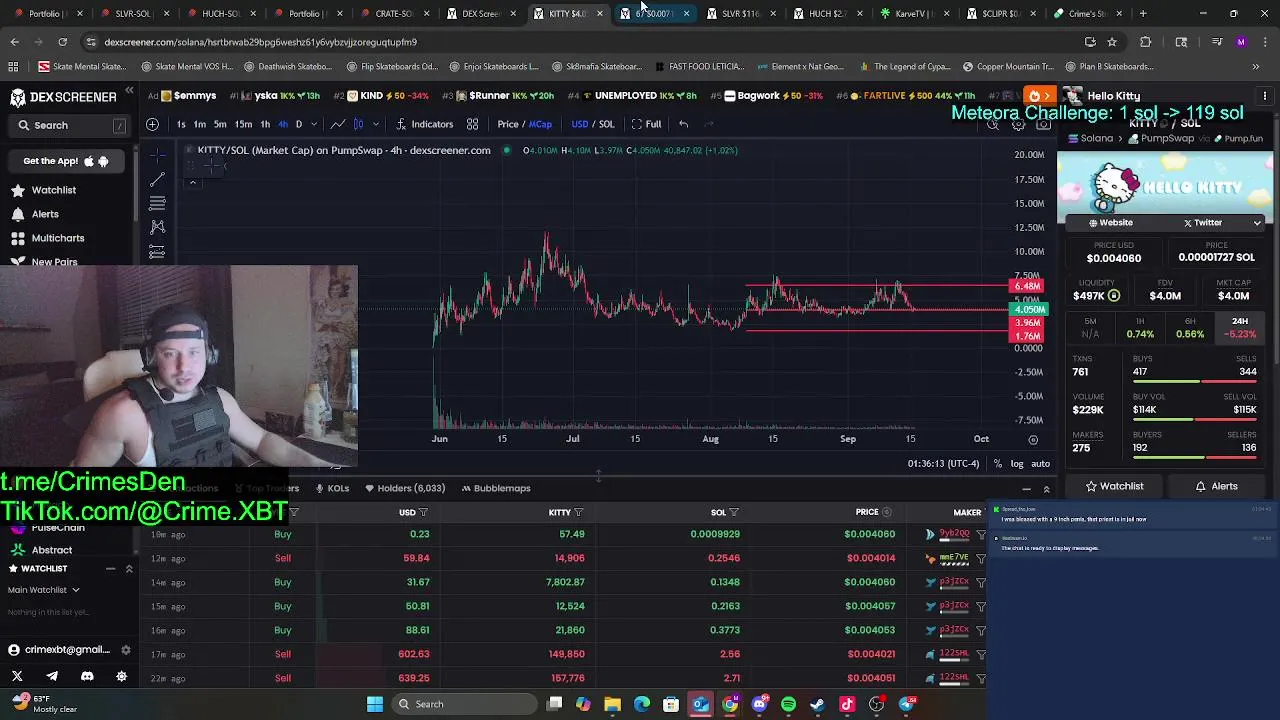Screen dimensions: 1280x720
Task: Filter trades by USD amount
Action: tap(423, 512)
